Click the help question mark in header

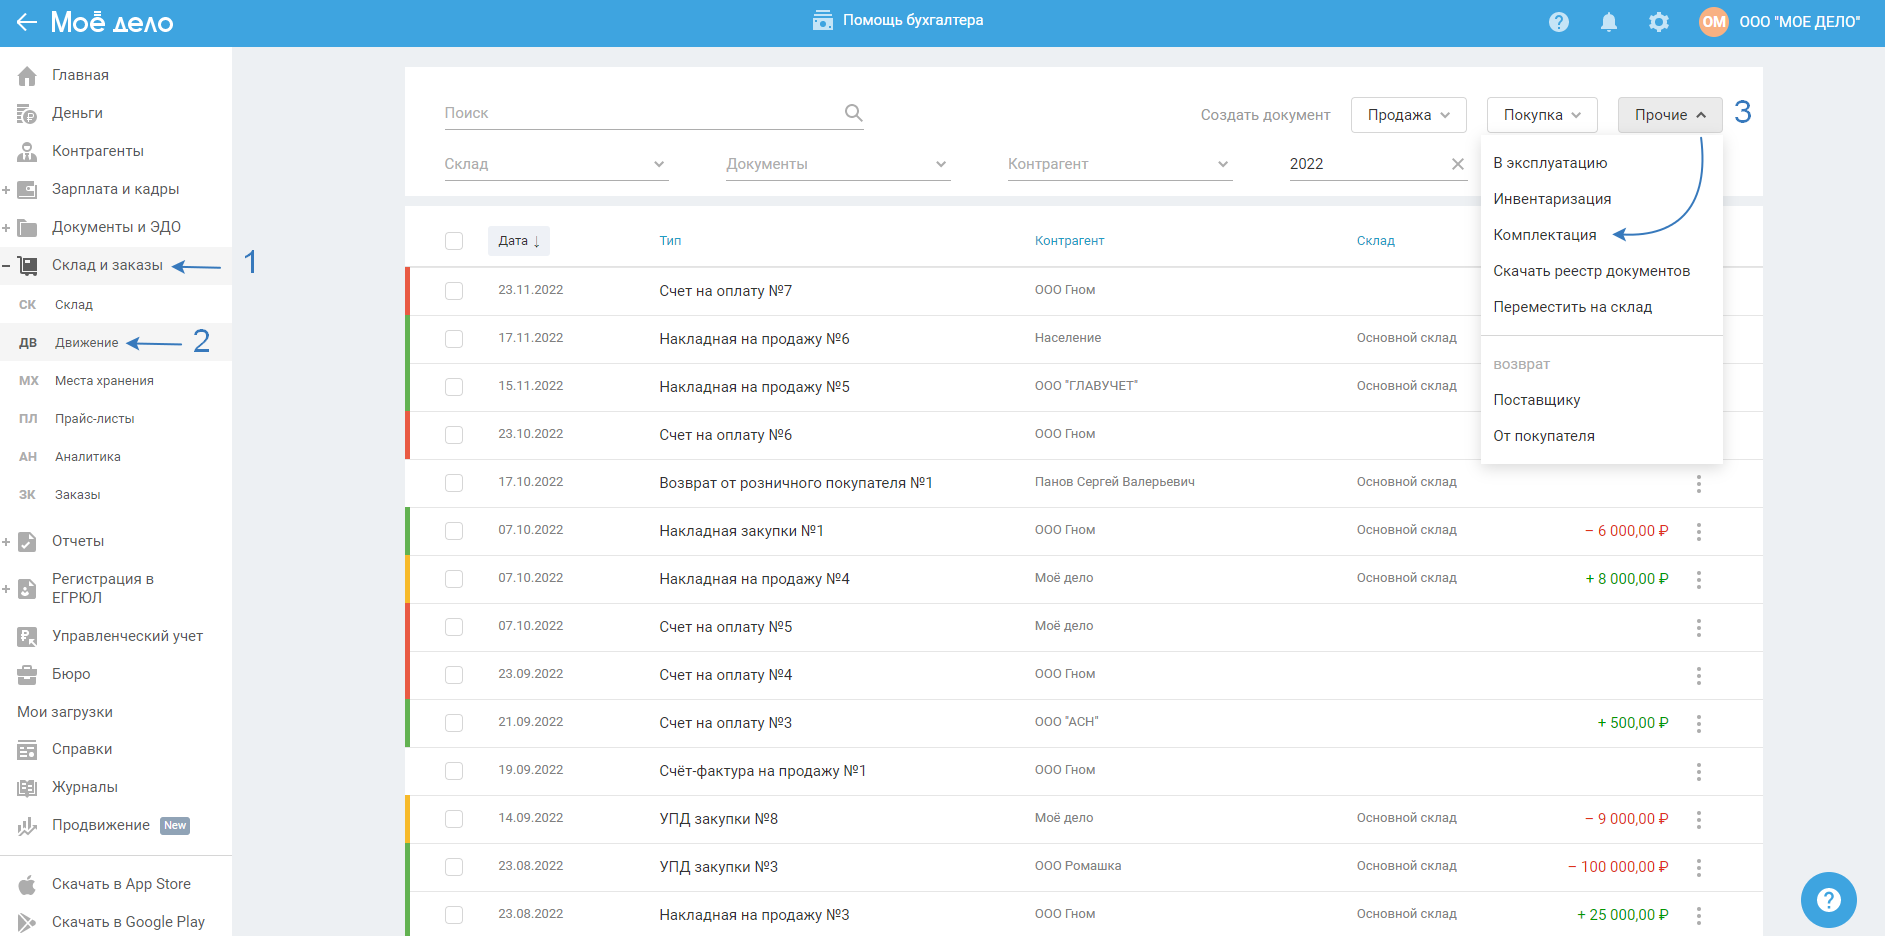(1558, 22)
